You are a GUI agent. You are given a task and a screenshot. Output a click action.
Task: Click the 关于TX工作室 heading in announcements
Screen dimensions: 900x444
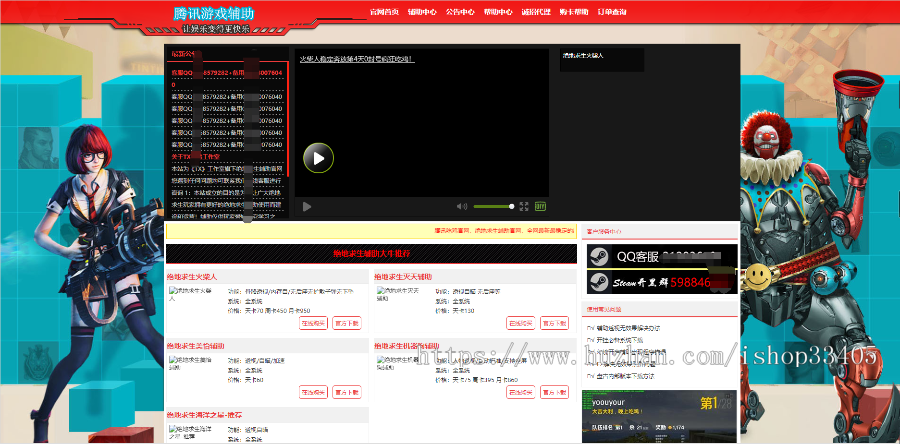point(196,157)
